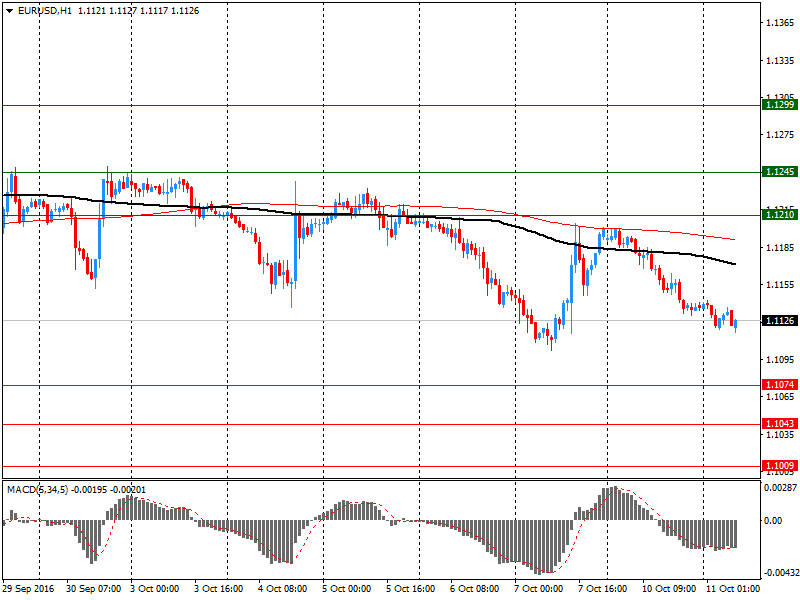Select the 6 Oct 08:00 time label
The height and width of the screenshot is (600, 800).
coord(474,589)
